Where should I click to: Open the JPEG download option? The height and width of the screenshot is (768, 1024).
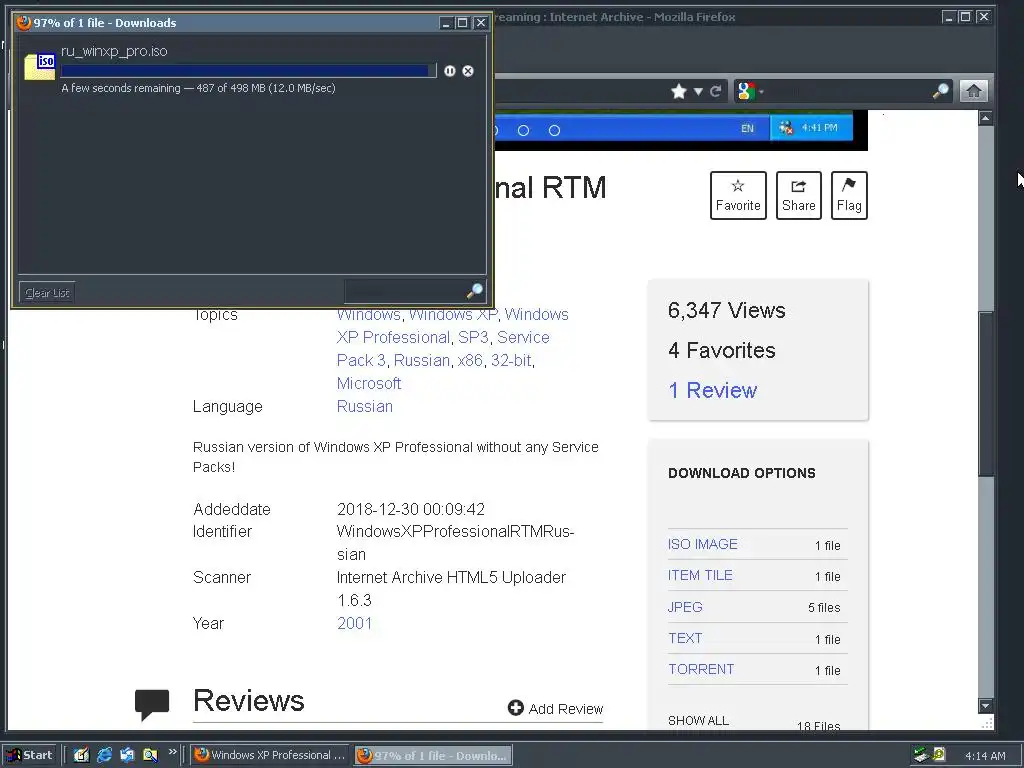pos(685,607)
